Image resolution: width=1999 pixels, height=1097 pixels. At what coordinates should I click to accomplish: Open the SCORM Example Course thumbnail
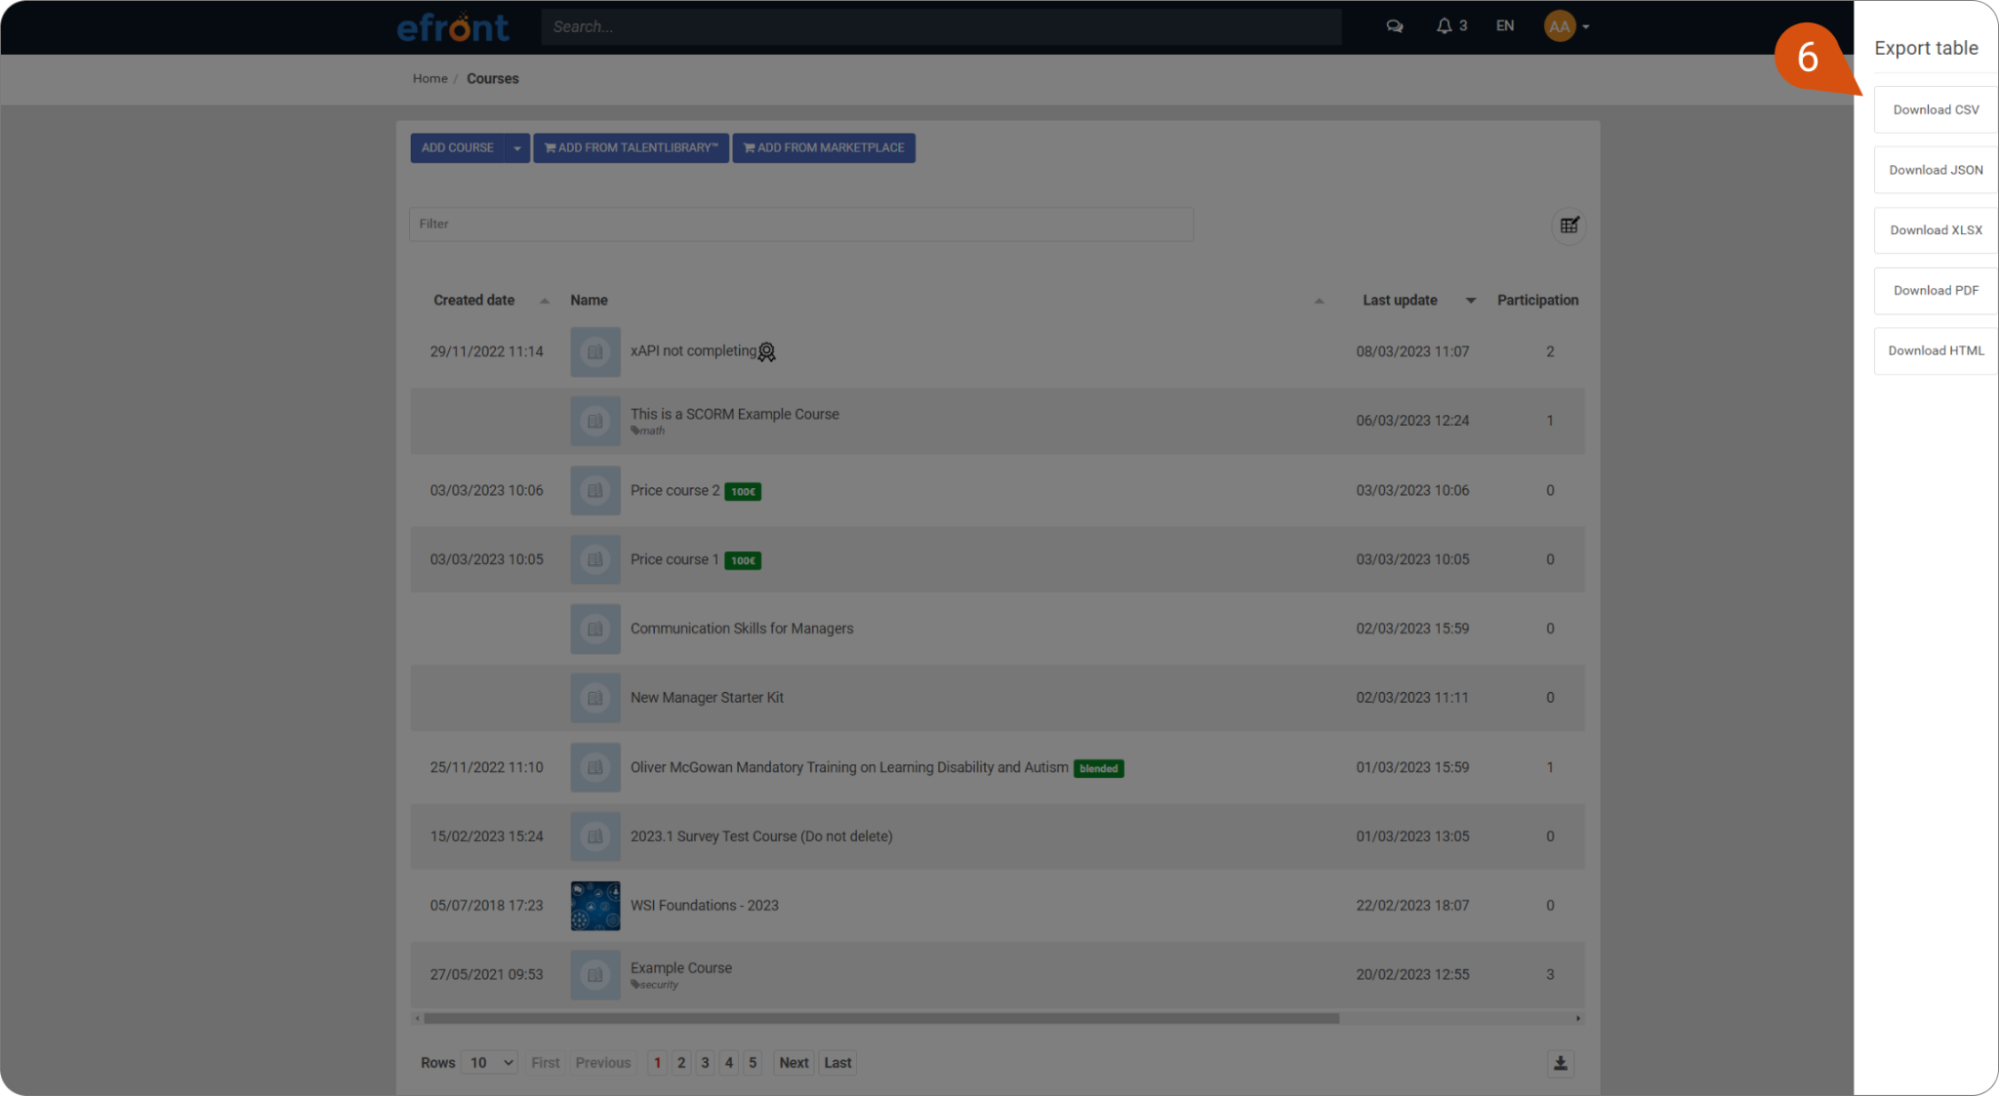595,421
